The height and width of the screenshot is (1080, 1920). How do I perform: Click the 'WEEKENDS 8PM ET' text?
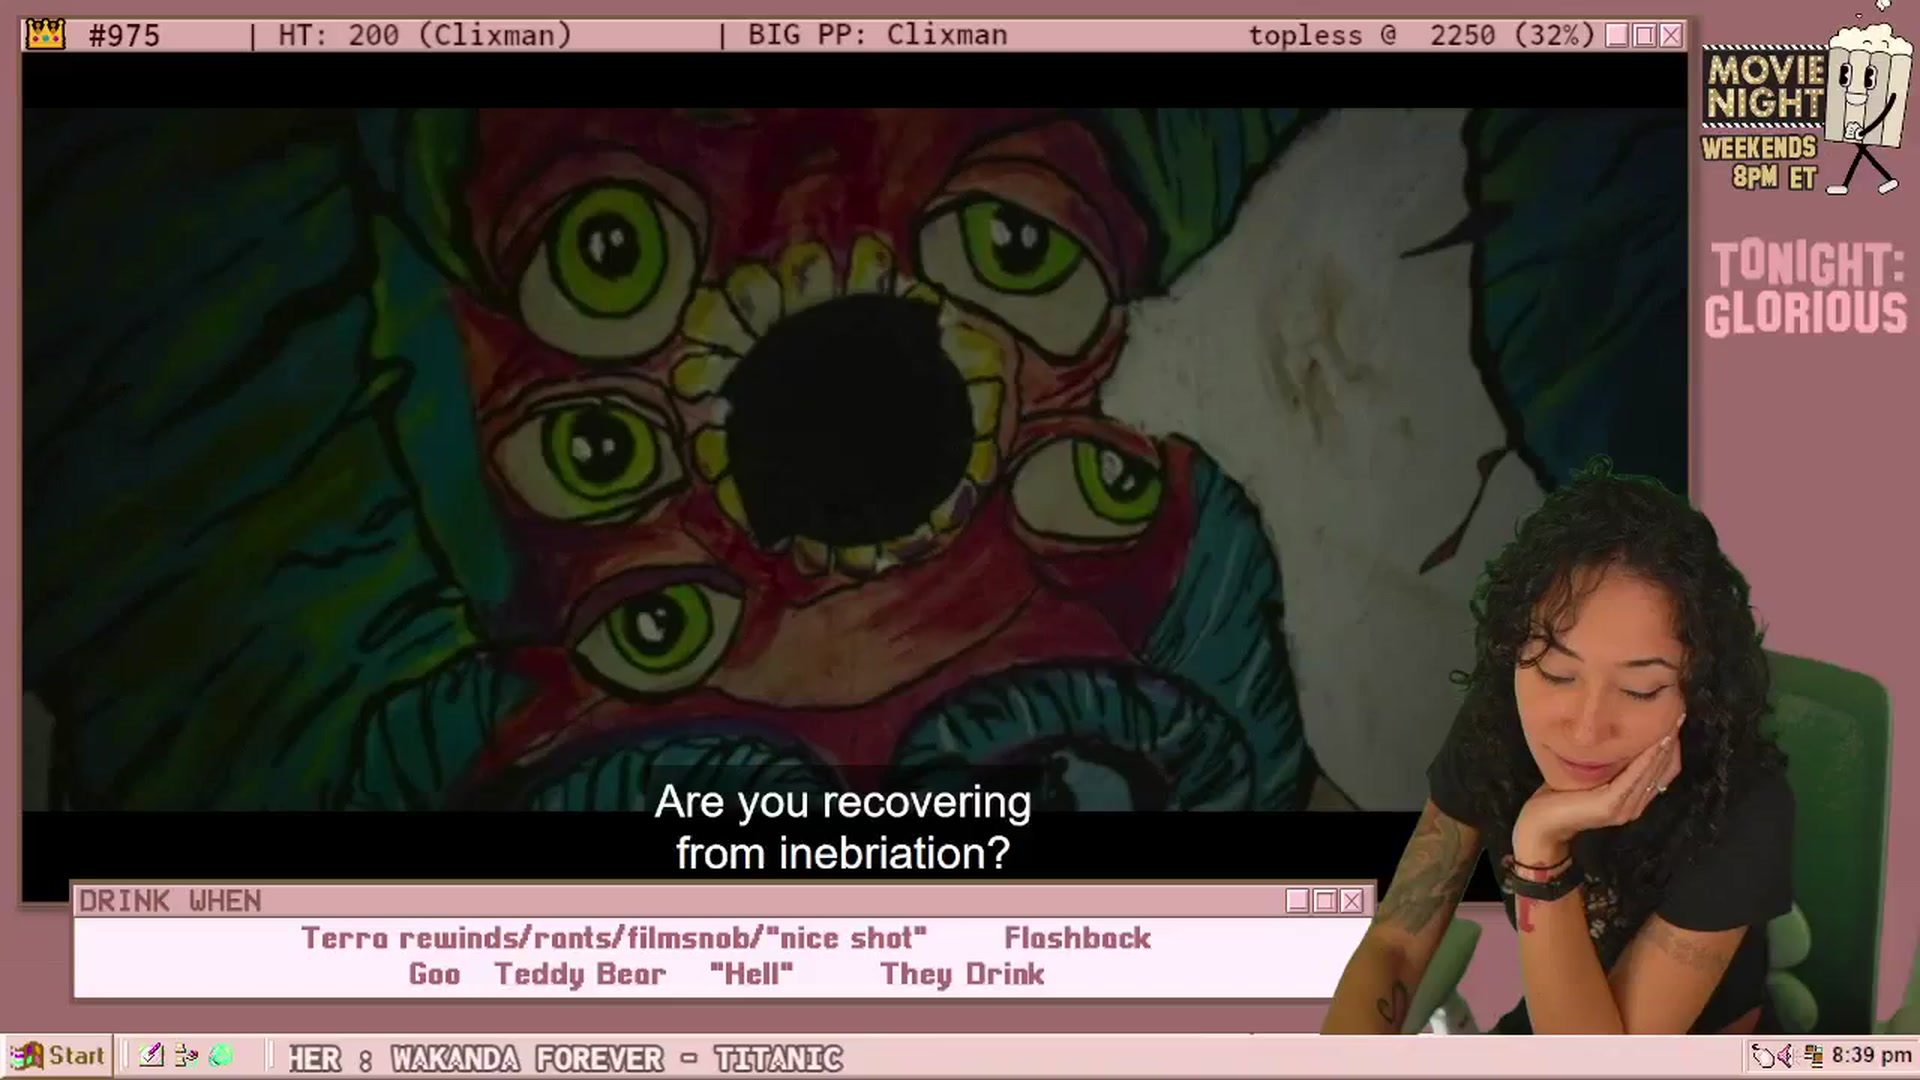pos(1759,163)
